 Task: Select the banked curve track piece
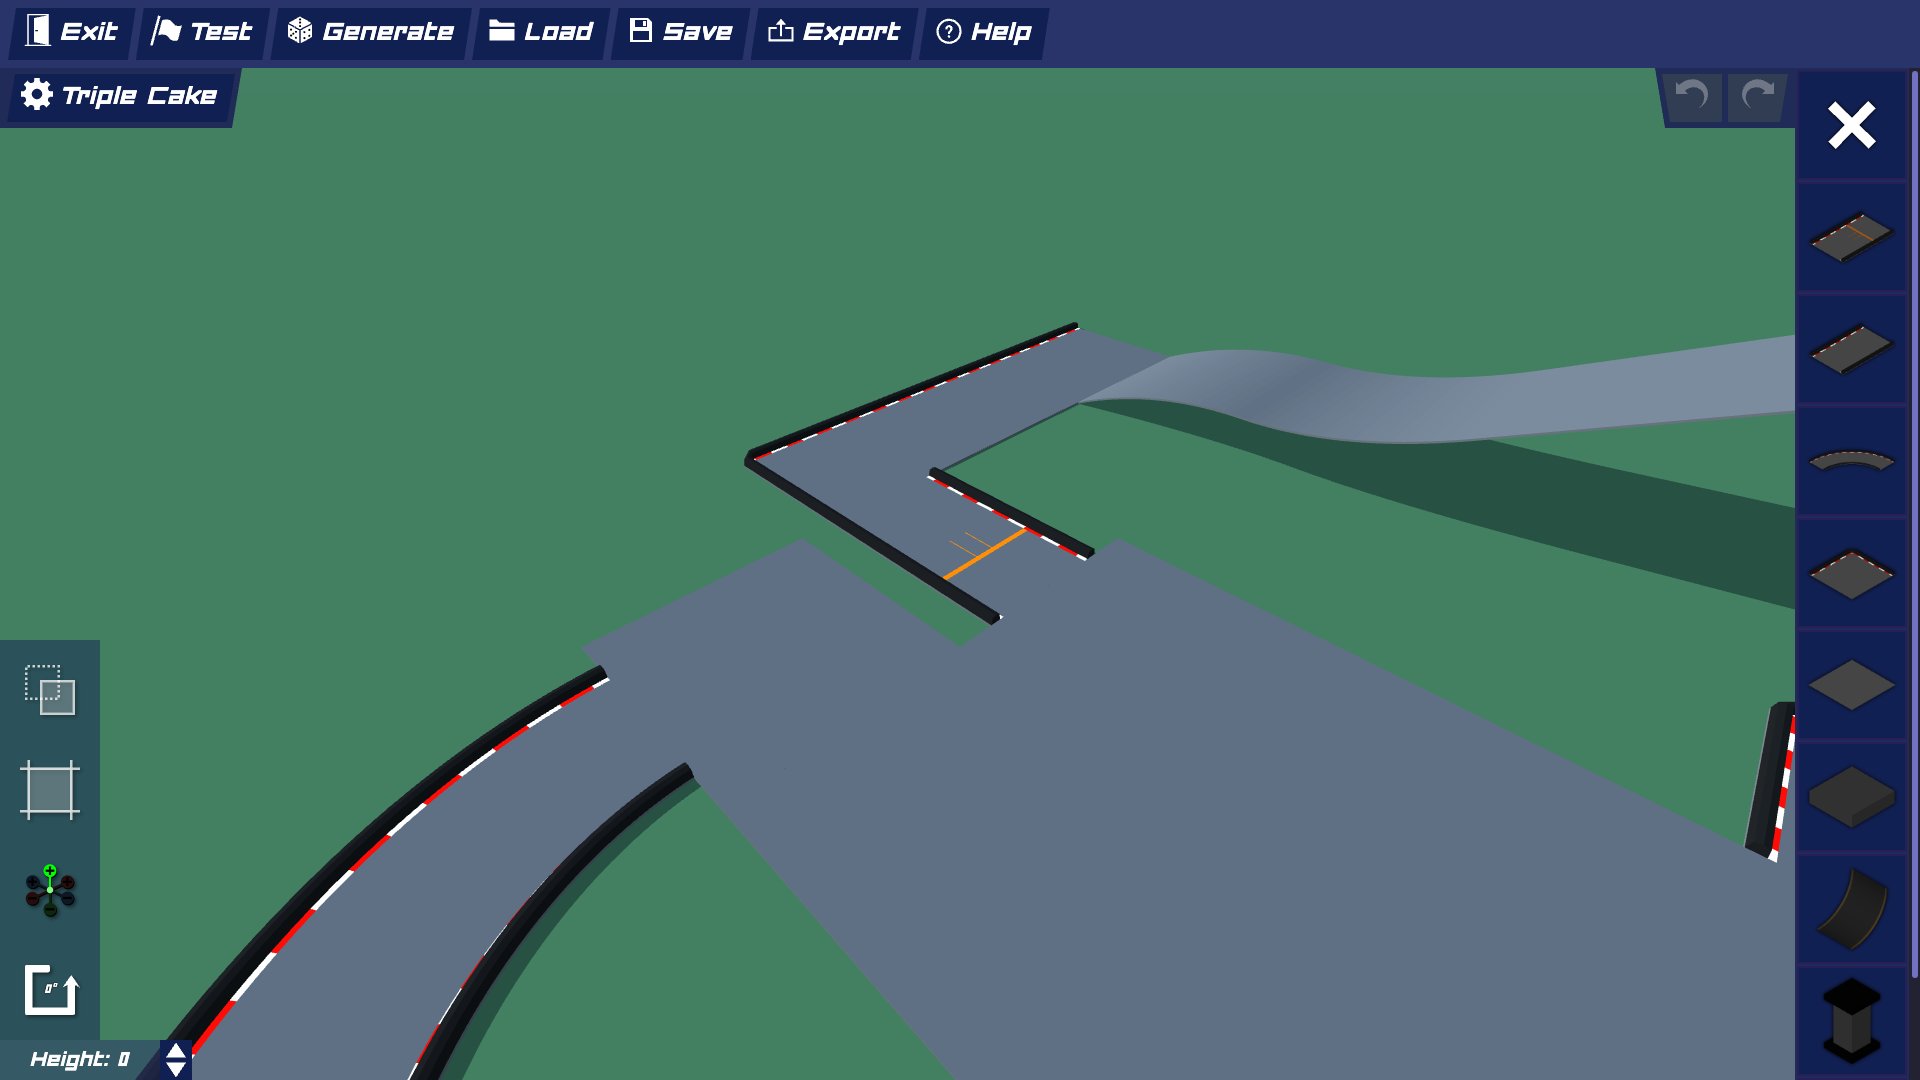point(1851,905)
